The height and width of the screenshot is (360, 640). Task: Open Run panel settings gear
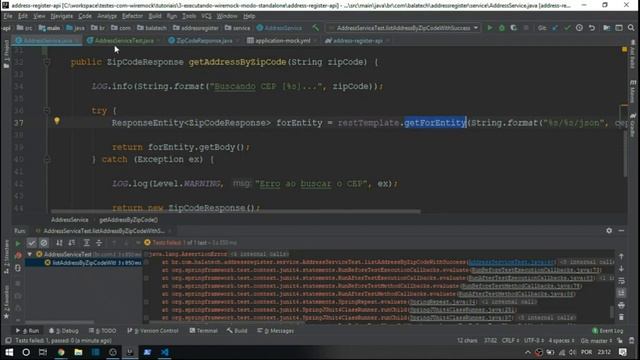click(x=609, y=231)
